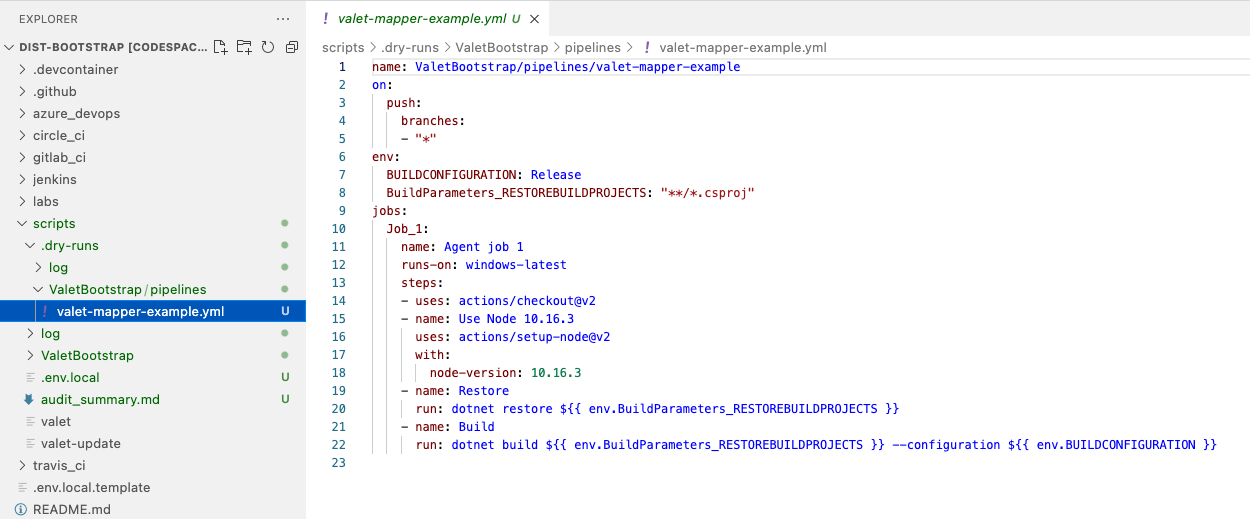Expand the .github folder
Image resolution: width=1250 pixels, height=519 pixels.
[x=54, y=91]
